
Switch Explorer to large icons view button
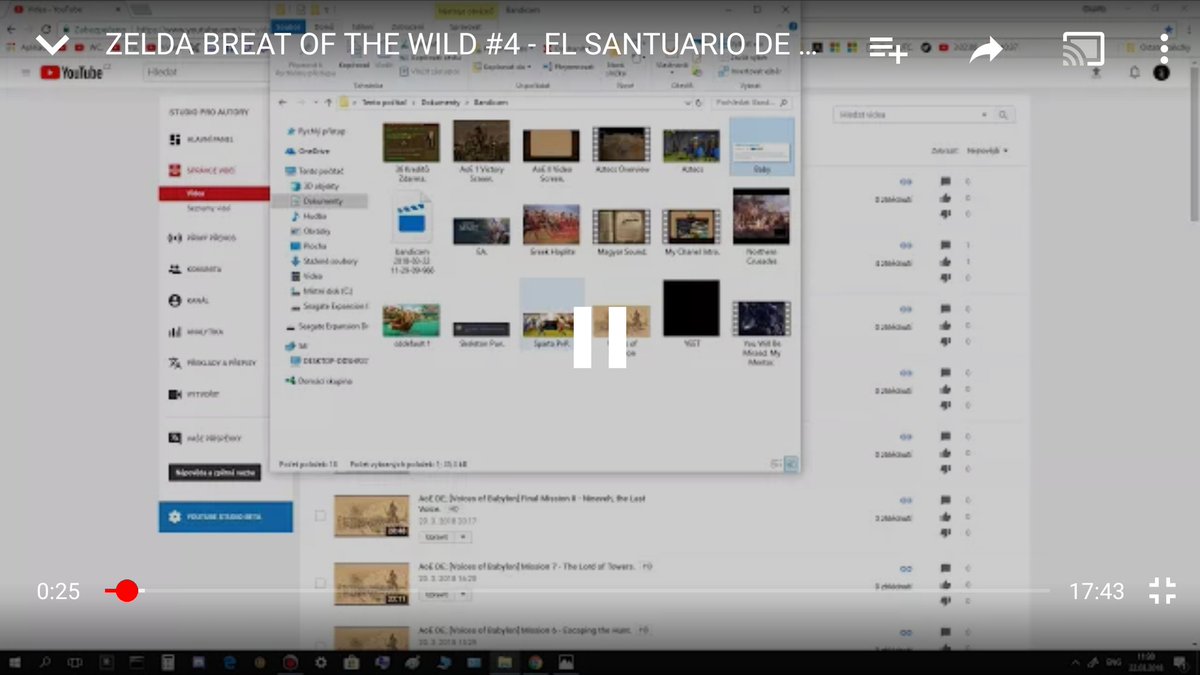(791, 464)
